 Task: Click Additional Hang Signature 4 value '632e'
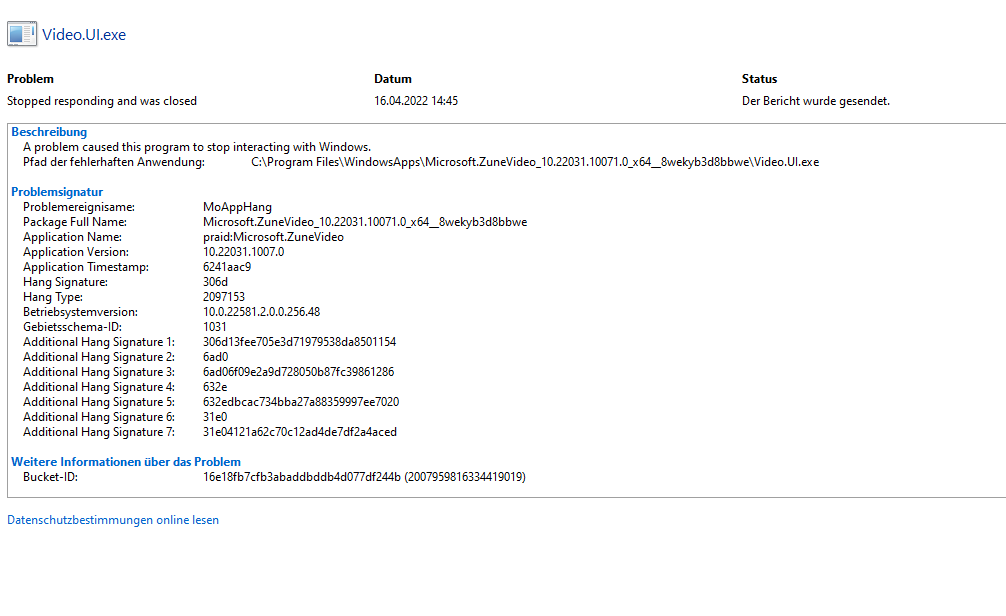[215, 387]
